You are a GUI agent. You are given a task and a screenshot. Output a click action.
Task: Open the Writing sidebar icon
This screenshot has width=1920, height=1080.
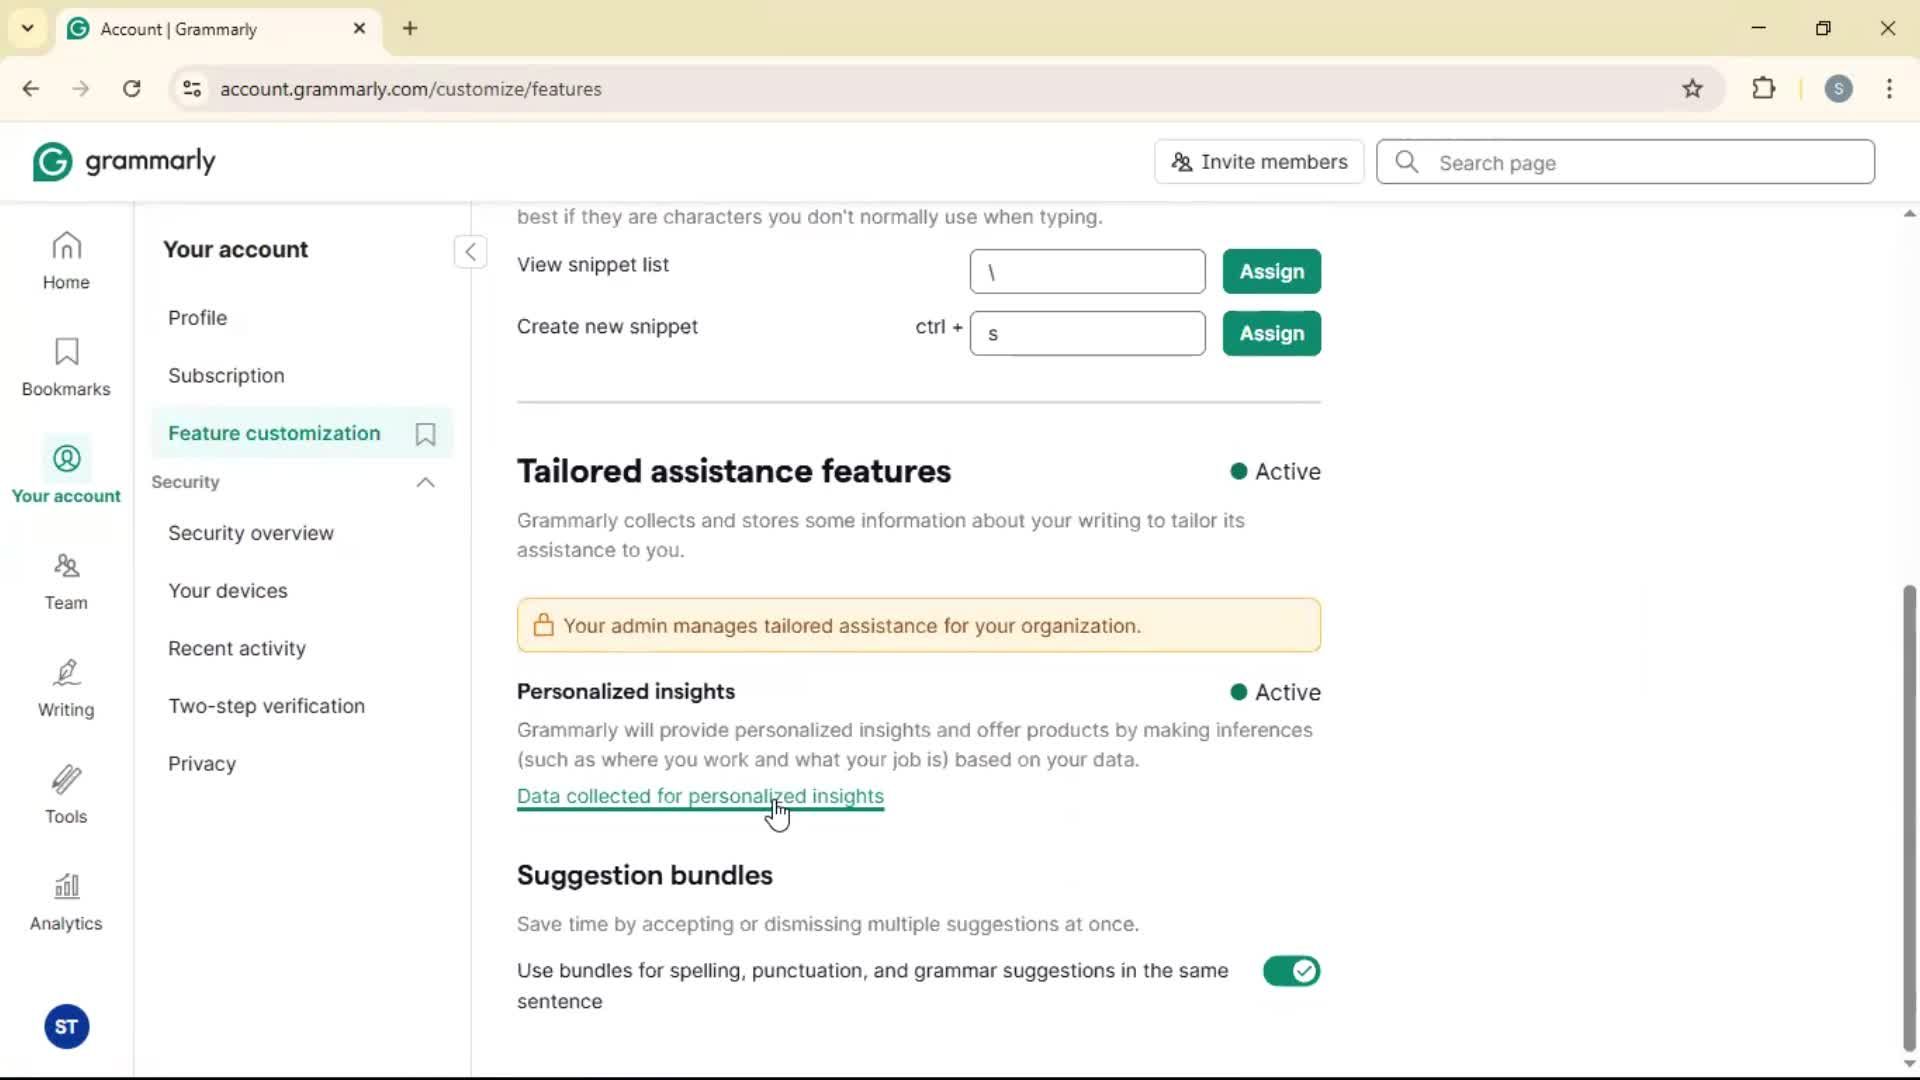tap(66, 688)
